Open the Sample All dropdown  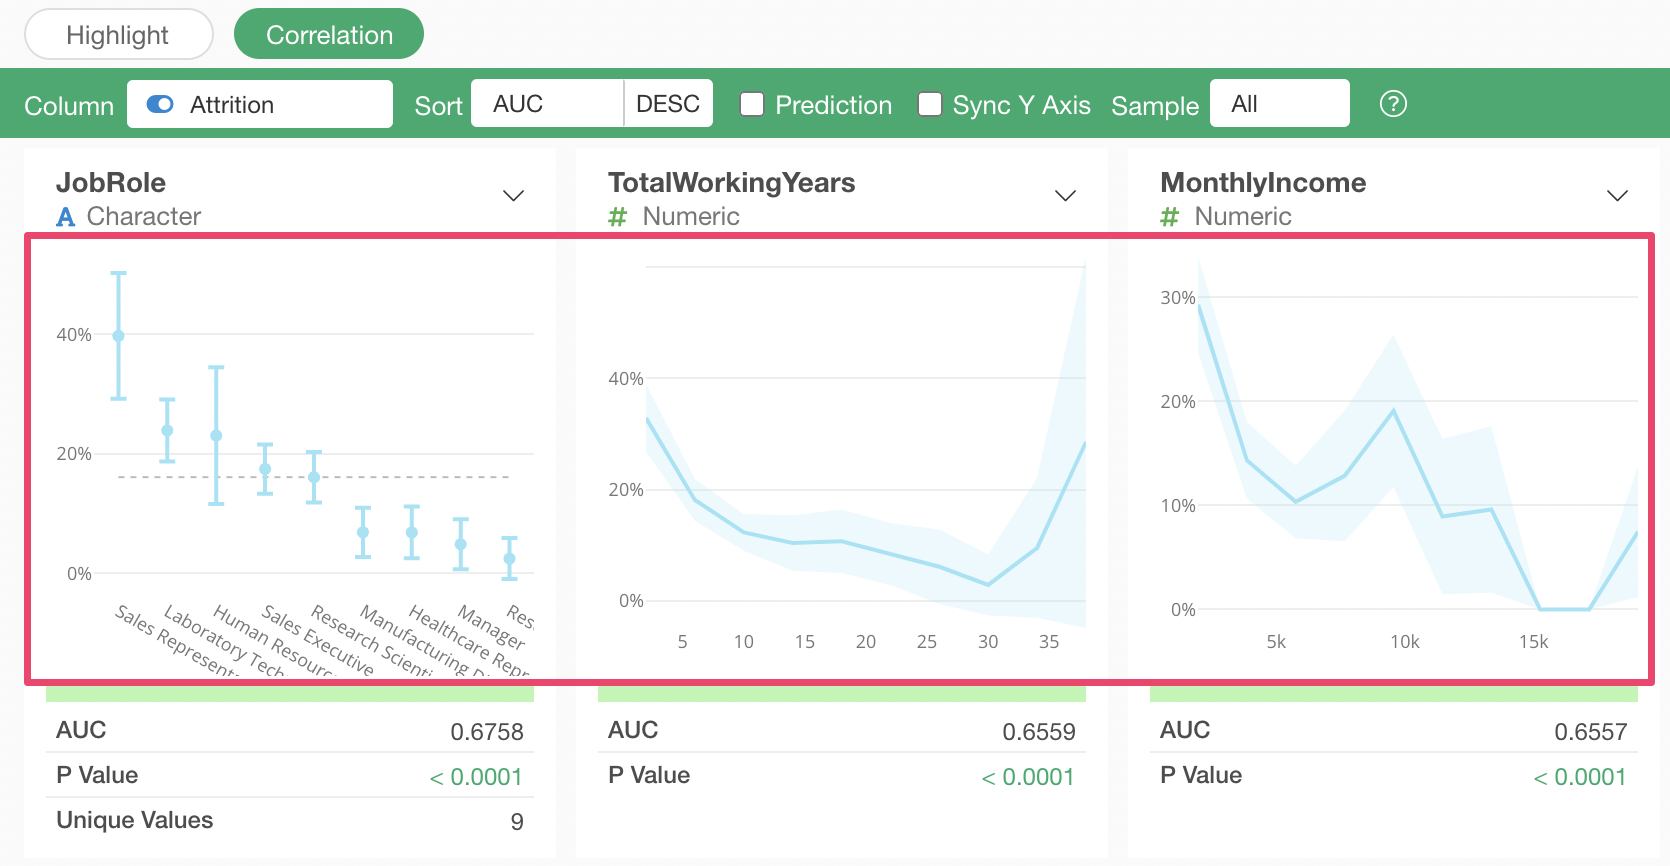[x=1279, y=104]
